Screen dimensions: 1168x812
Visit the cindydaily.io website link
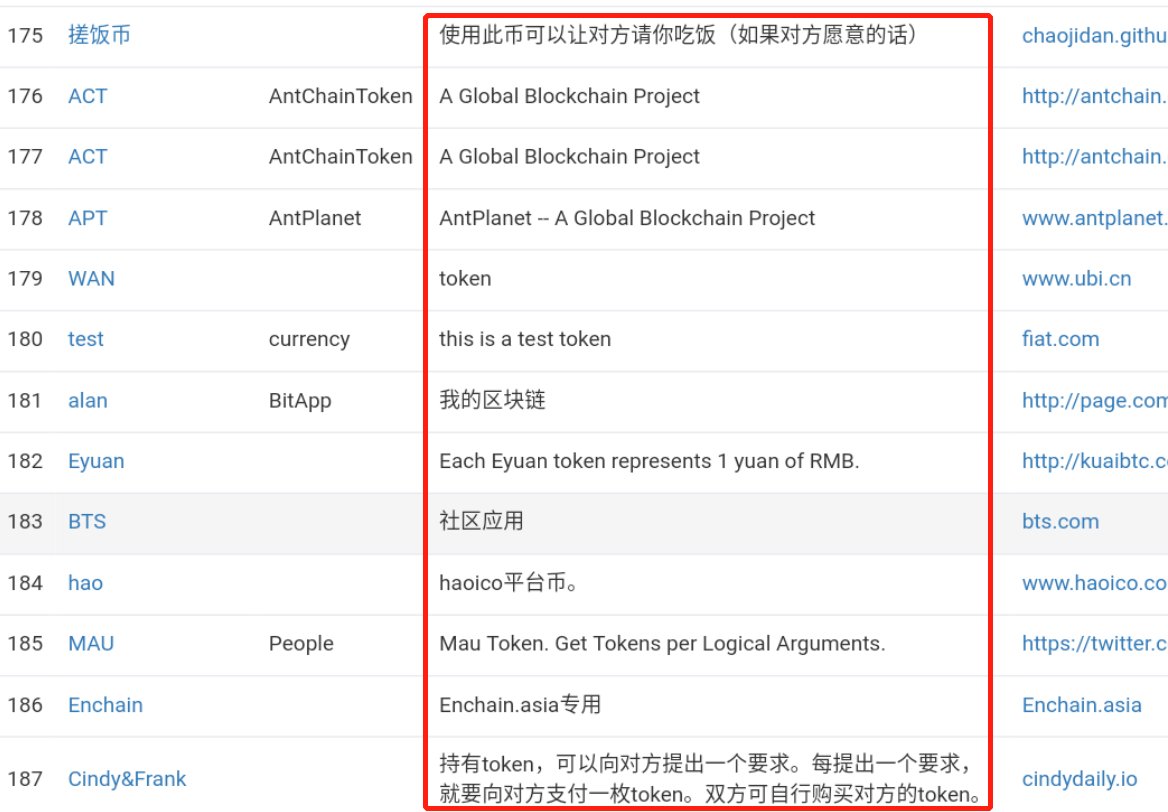click(1079, 779)
